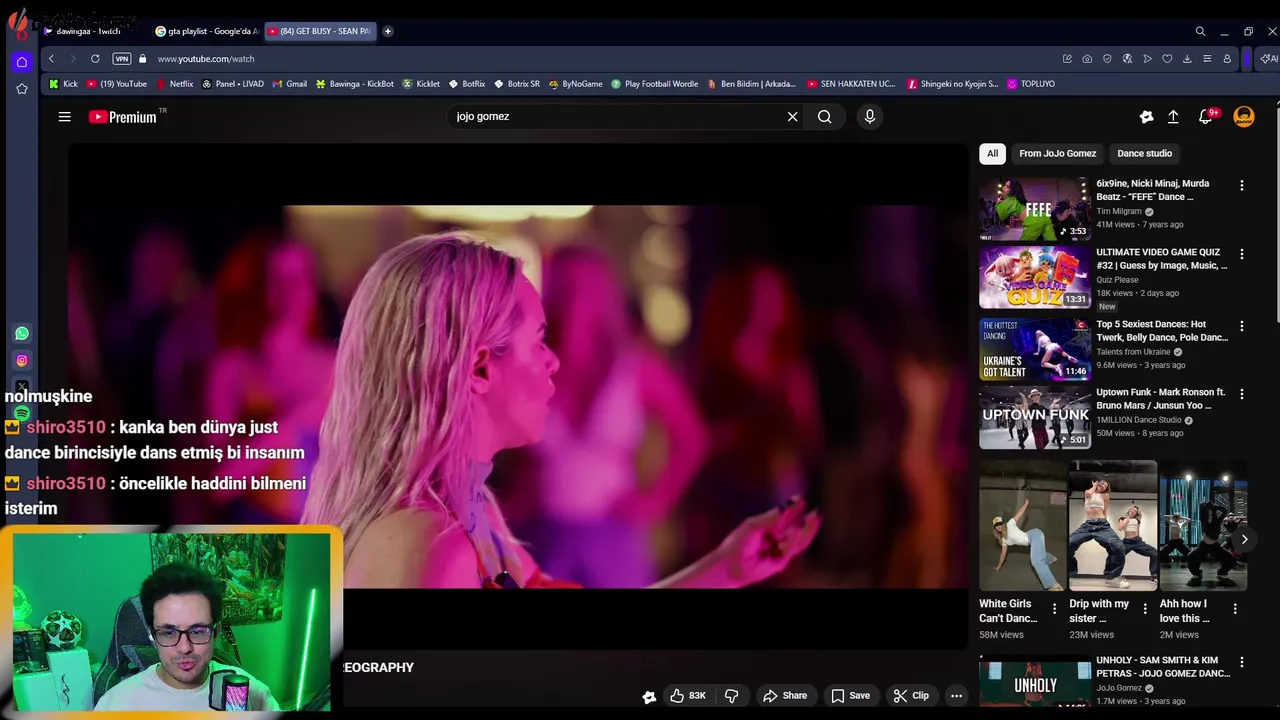
Task: Open WhatsApp in the Opera sidebar
Action: 22,333
